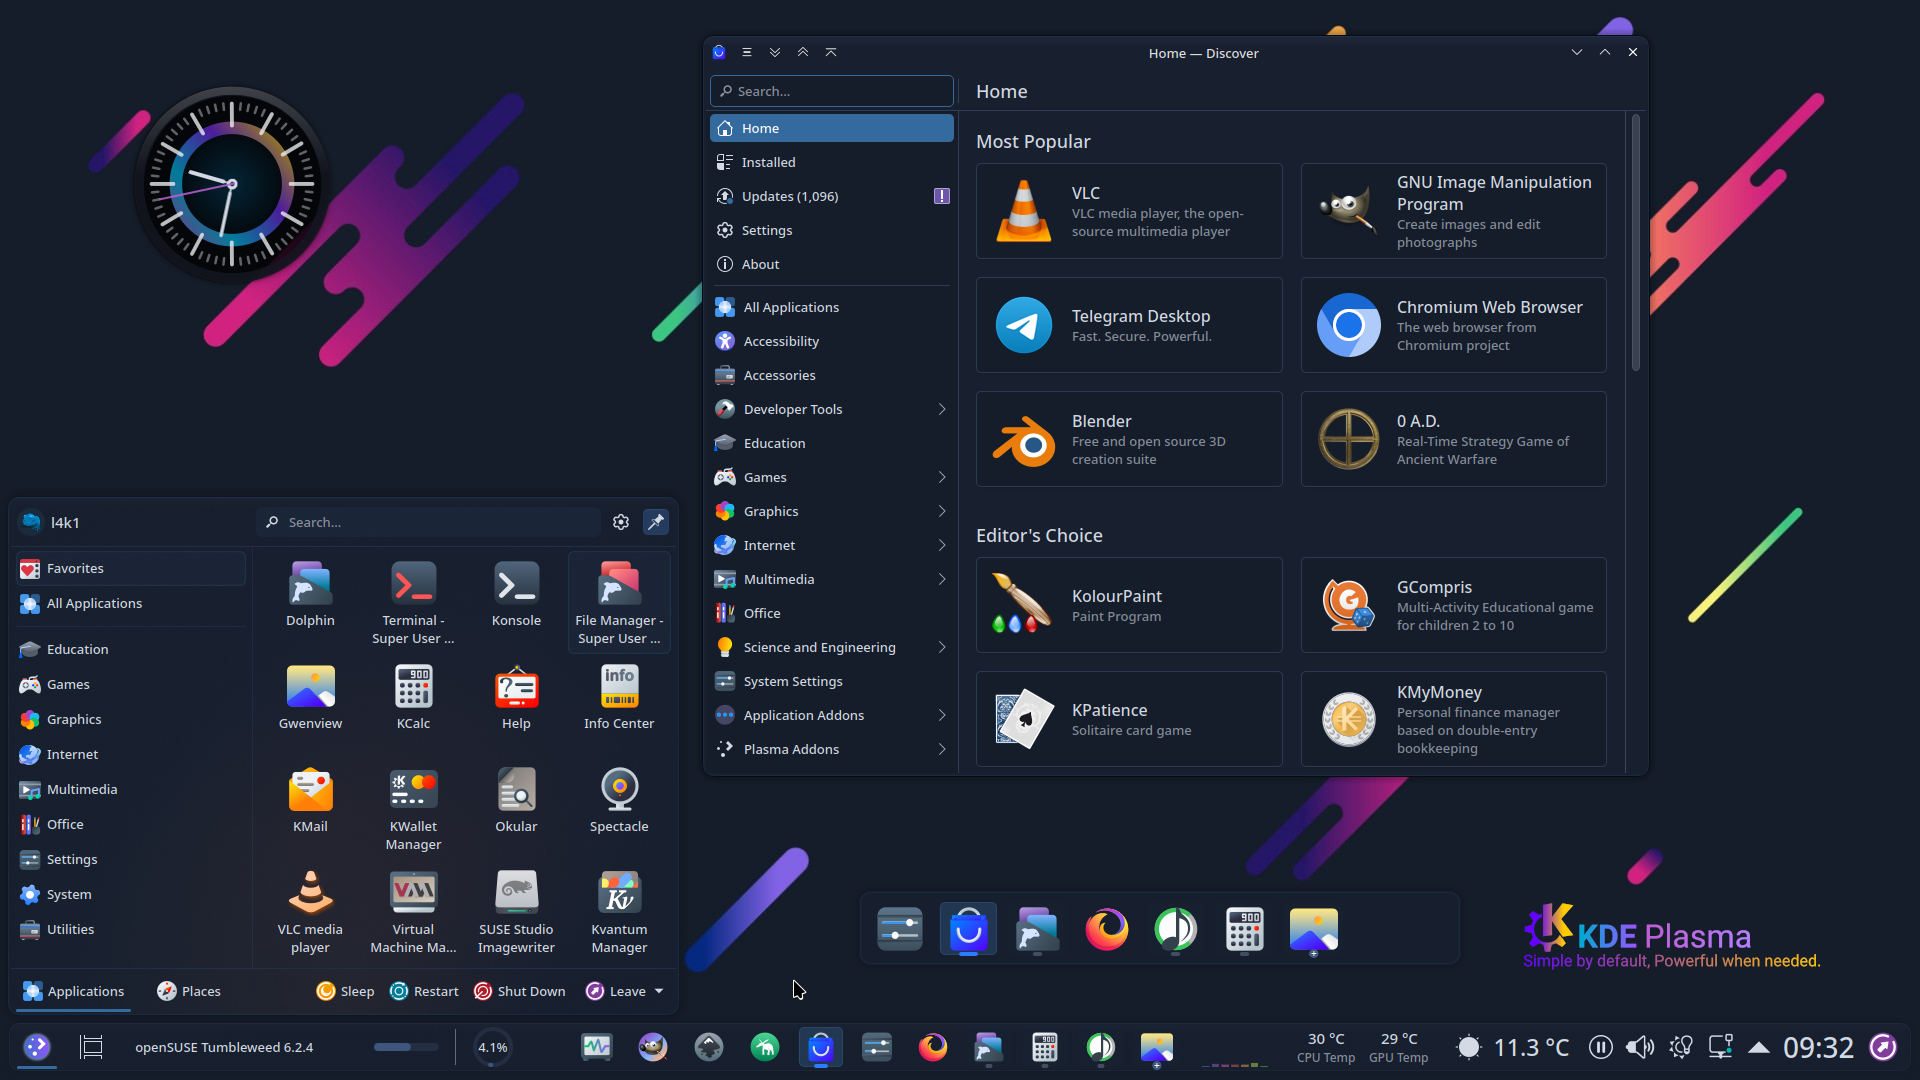Open Blender card in Most Popular
Image resolution: width=1920 pixels, height=1080 pixels.
1129,439
